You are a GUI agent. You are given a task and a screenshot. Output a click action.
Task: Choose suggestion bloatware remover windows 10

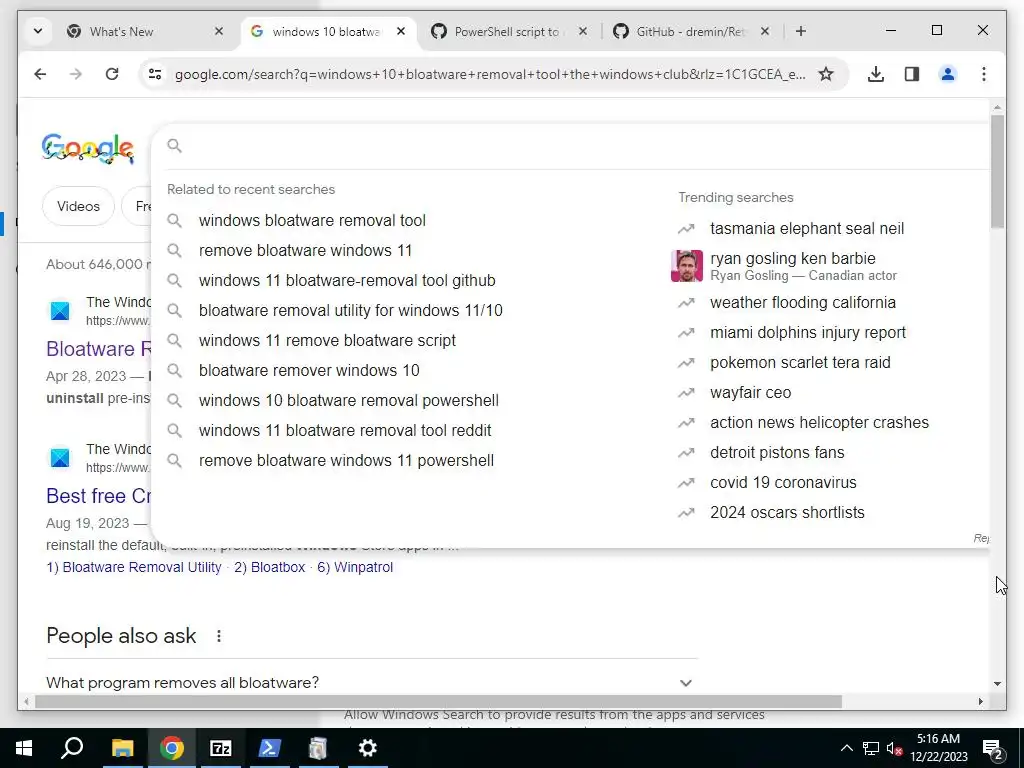[x=309, y=371]
